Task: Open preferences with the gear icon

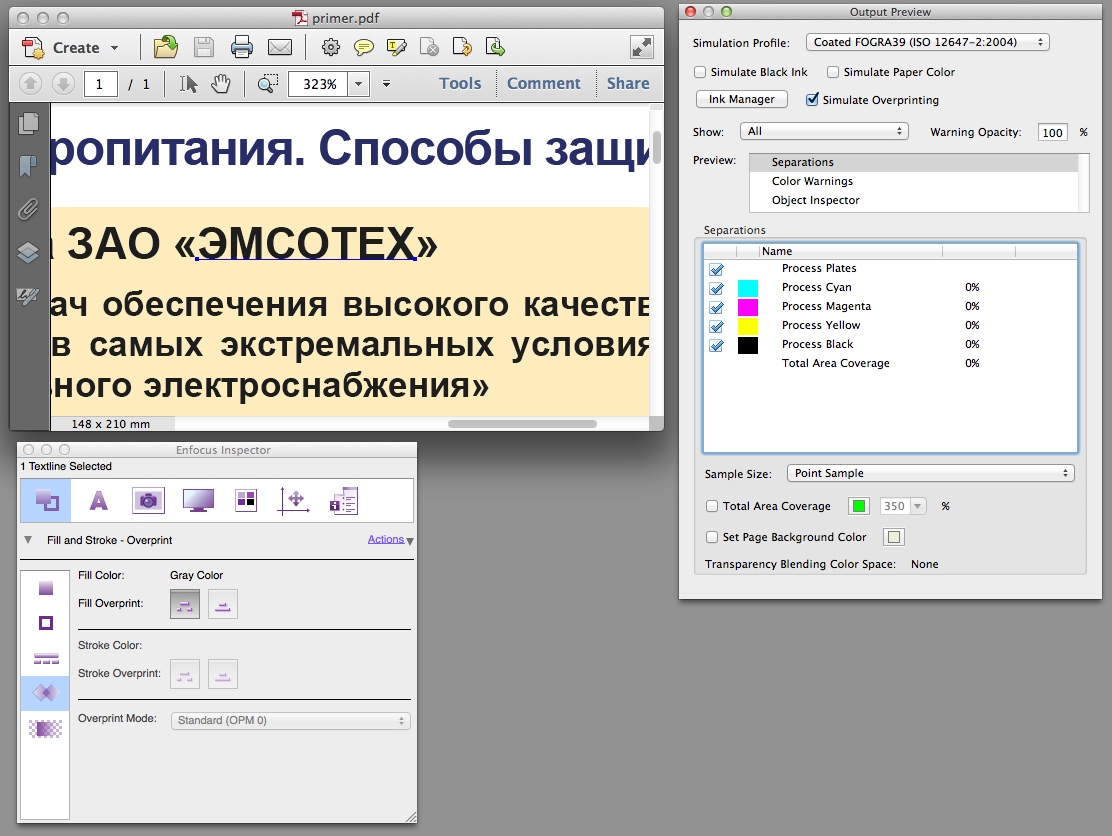Action: click(x=330, y=48)
